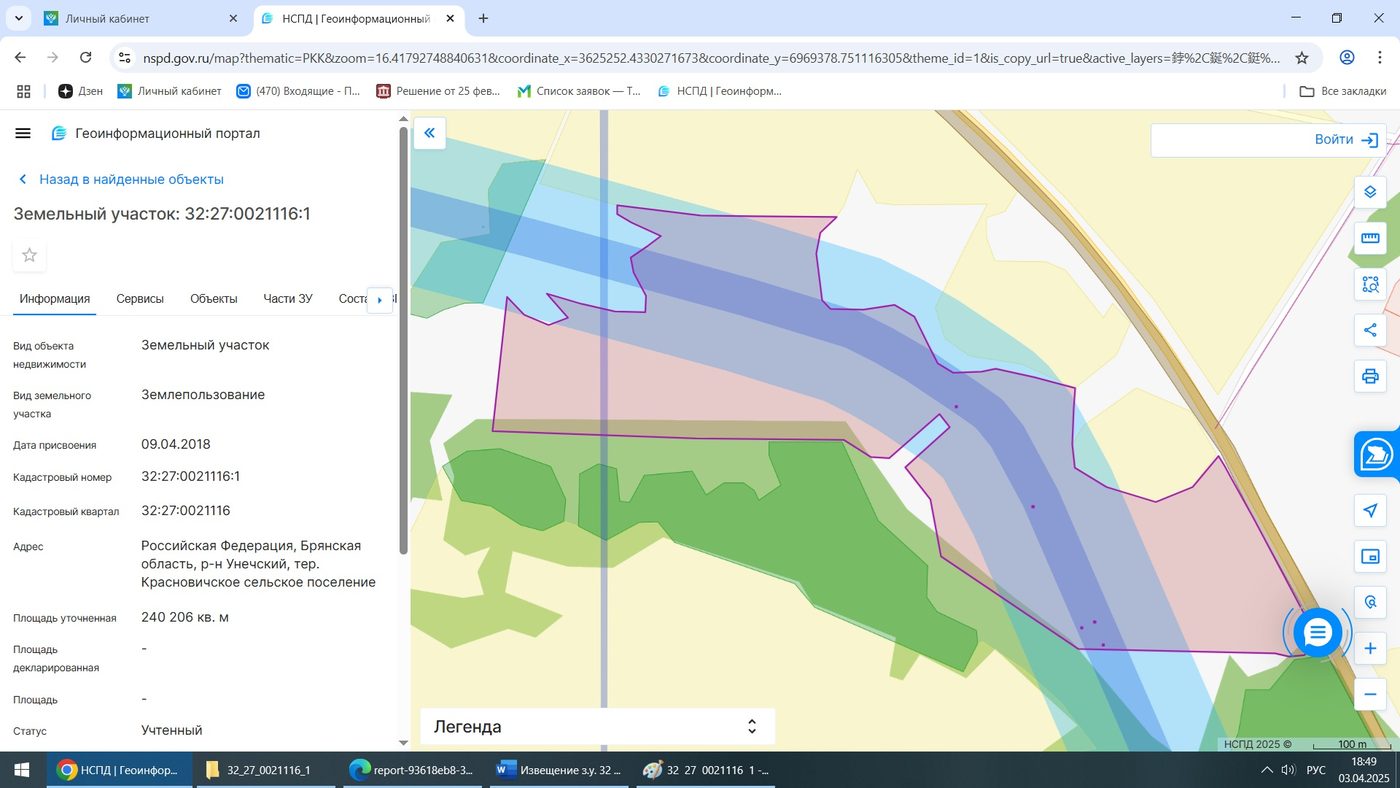Print the map using the printer icon
The height and width of the screenshot is (788, 1400).
pos(1370,377)
